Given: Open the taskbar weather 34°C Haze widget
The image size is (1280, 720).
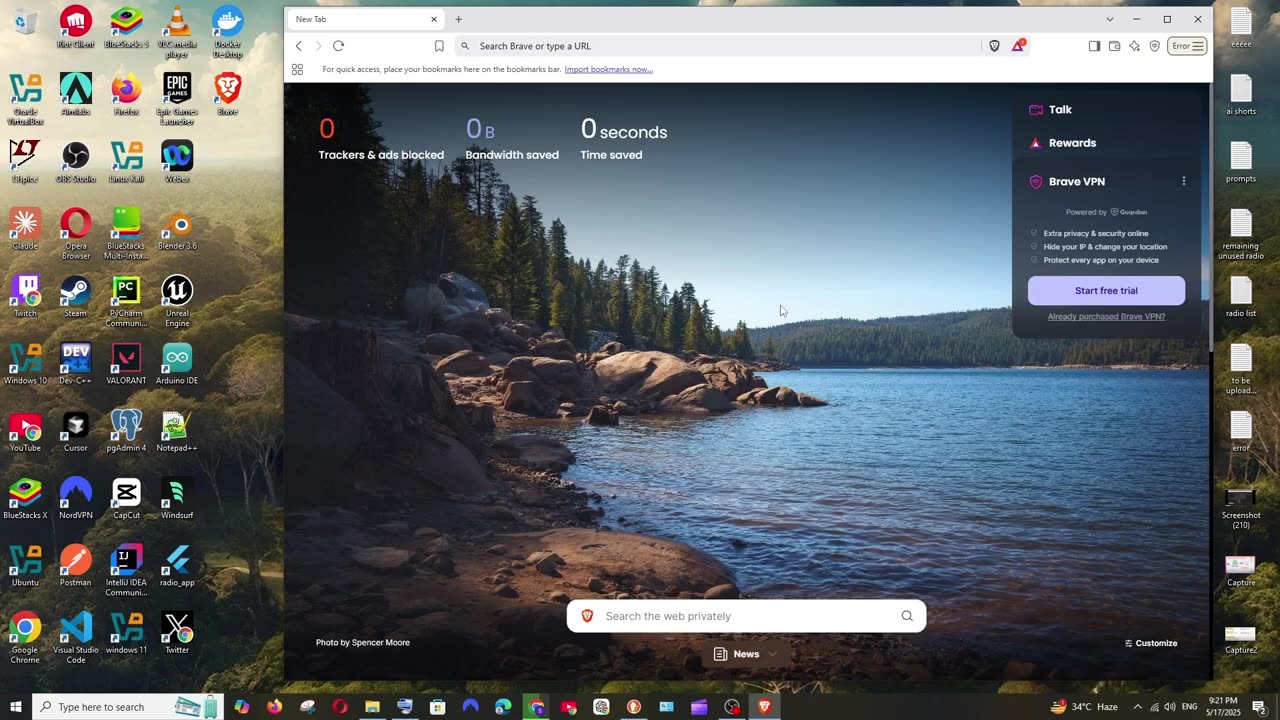Looking at the screenshot, I should [x=1084, y=707].
